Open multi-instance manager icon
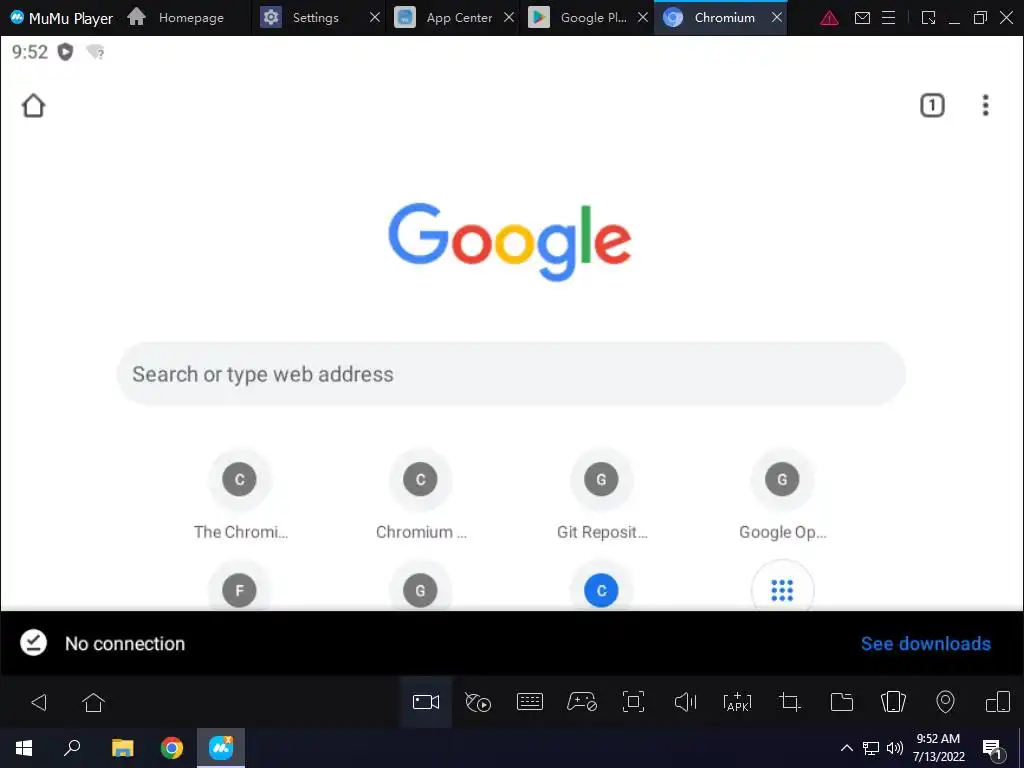The height and width of the screenshot is (768, 1024). [998, 702]
